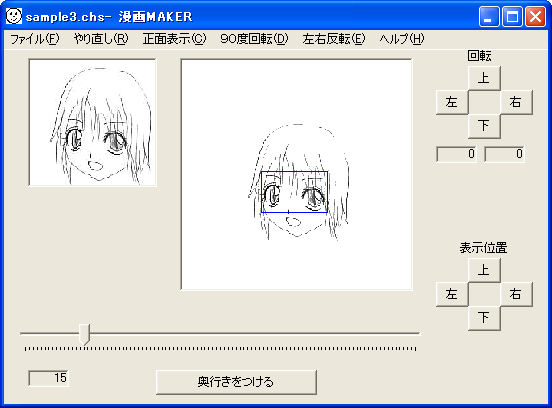552x408 pixels.
Task: Click inside the blue eye selection rectangle
Action: click(x=294, y=192)
